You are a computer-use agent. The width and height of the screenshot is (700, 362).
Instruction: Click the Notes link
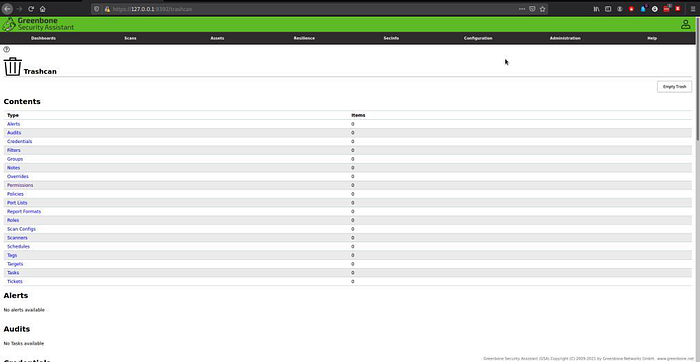pyautogui.click(x=13, y=168)
